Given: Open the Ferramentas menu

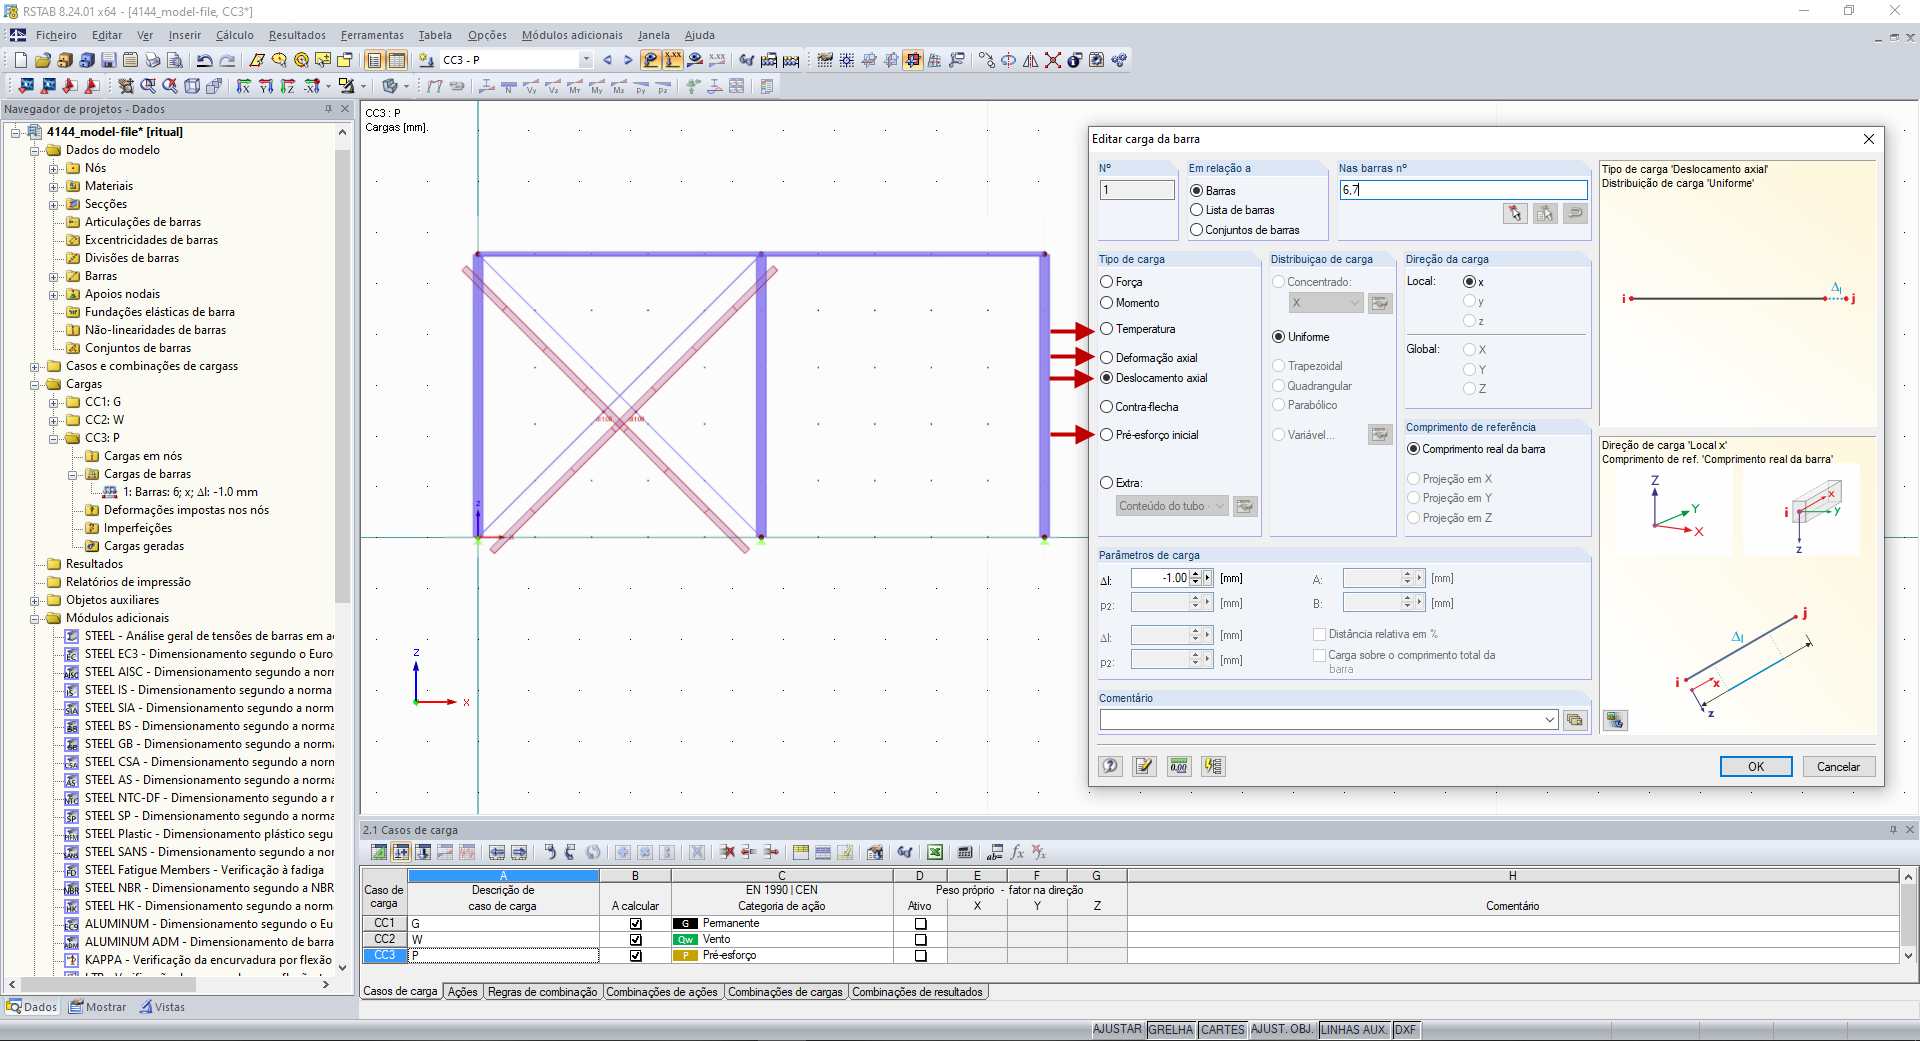Looking at the screenshot, I should tap(372, 35).
